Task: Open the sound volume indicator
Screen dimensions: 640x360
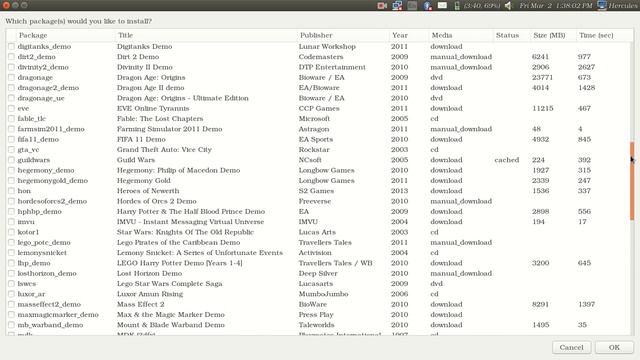Action: 508,5
